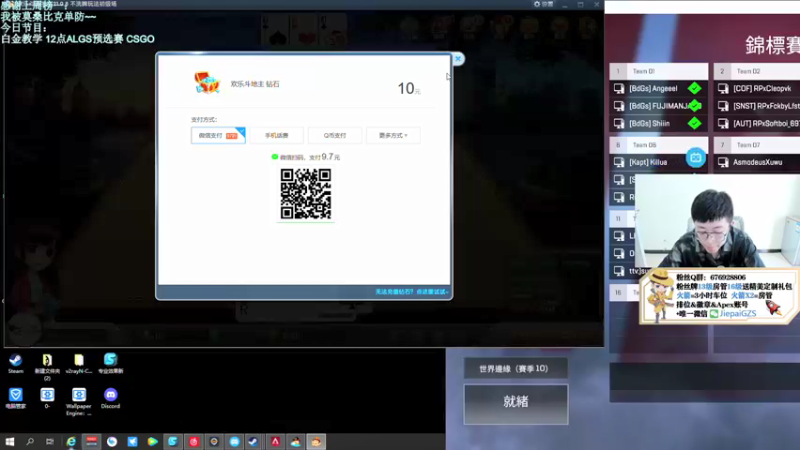Click player [BdGs] Angeeel's name
The height and width of the screenshot is (450, 800).
pos(653,89)
